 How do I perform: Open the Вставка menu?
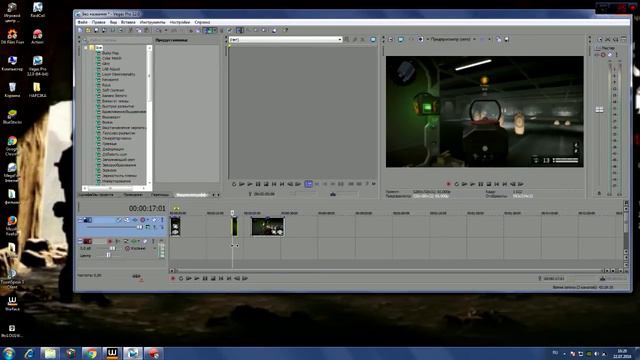pos(128,22)
